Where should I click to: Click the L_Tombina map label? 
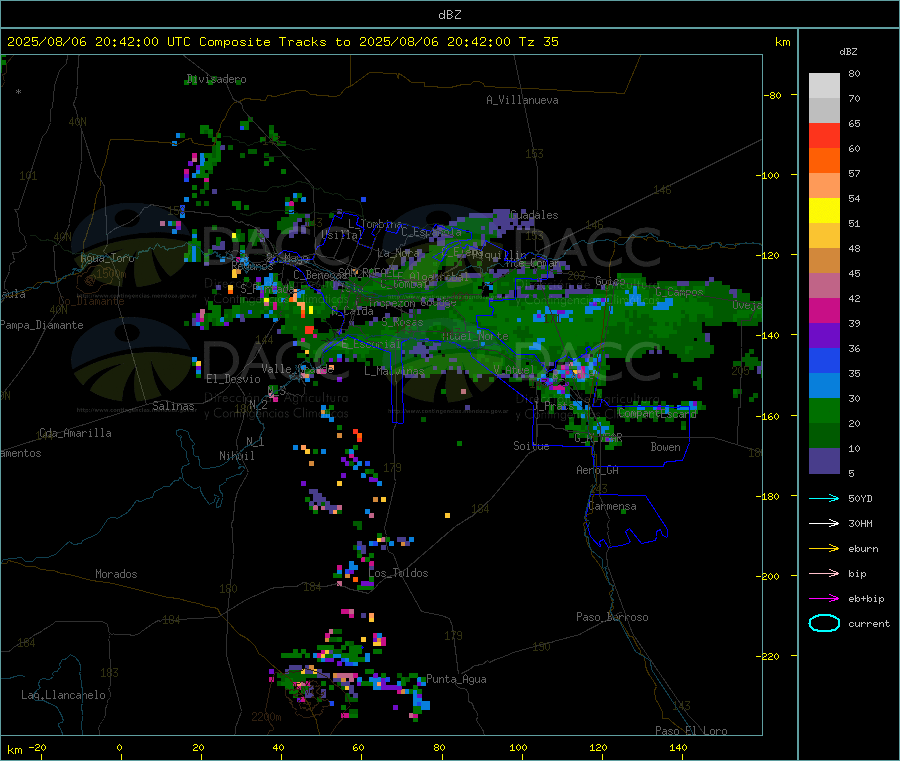coord(375,224)
